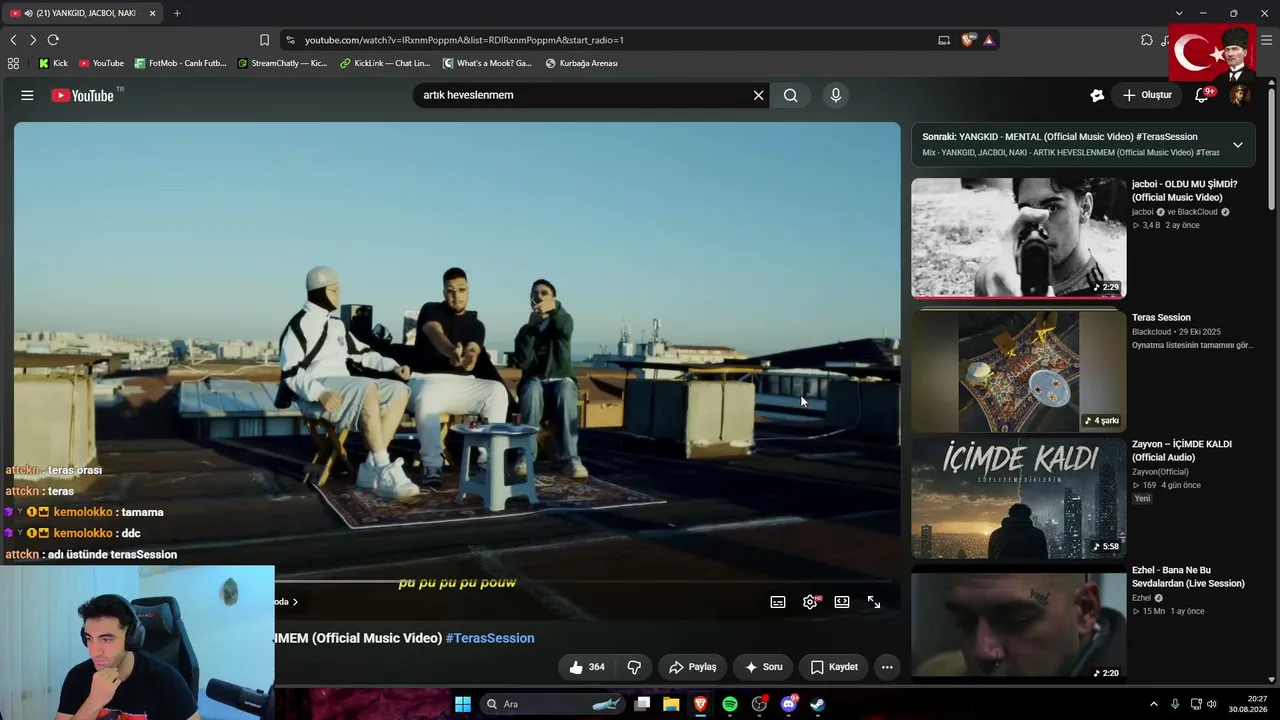Go forward with browser forward arrow
Image resolution: width=1280 pixels, height=720 pixels.
click(33, 40)
